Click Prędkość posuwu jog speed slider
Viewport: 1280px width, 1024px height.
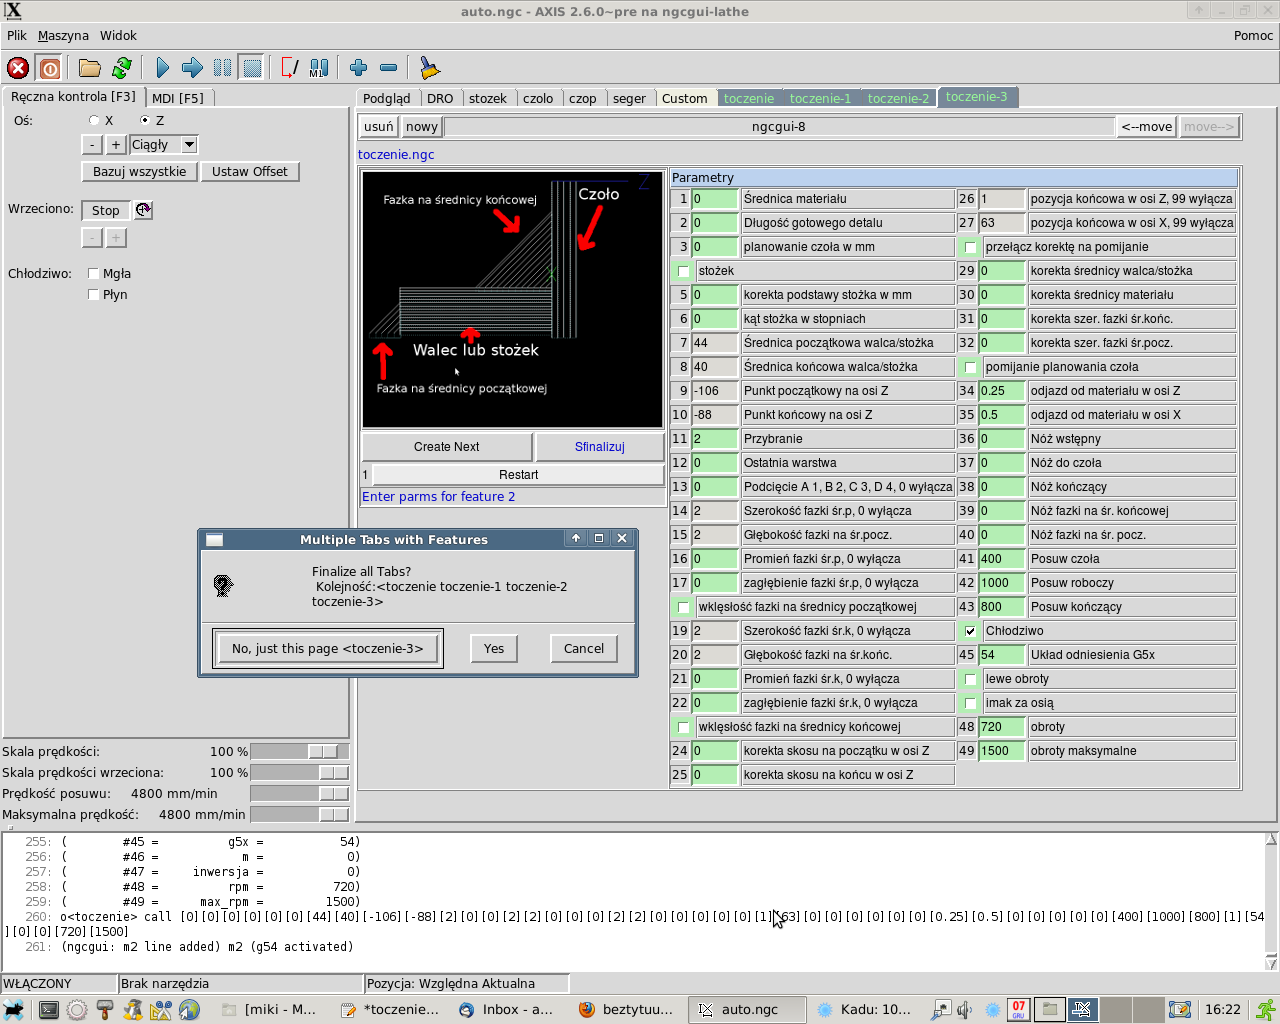click(x=299, y=793)
